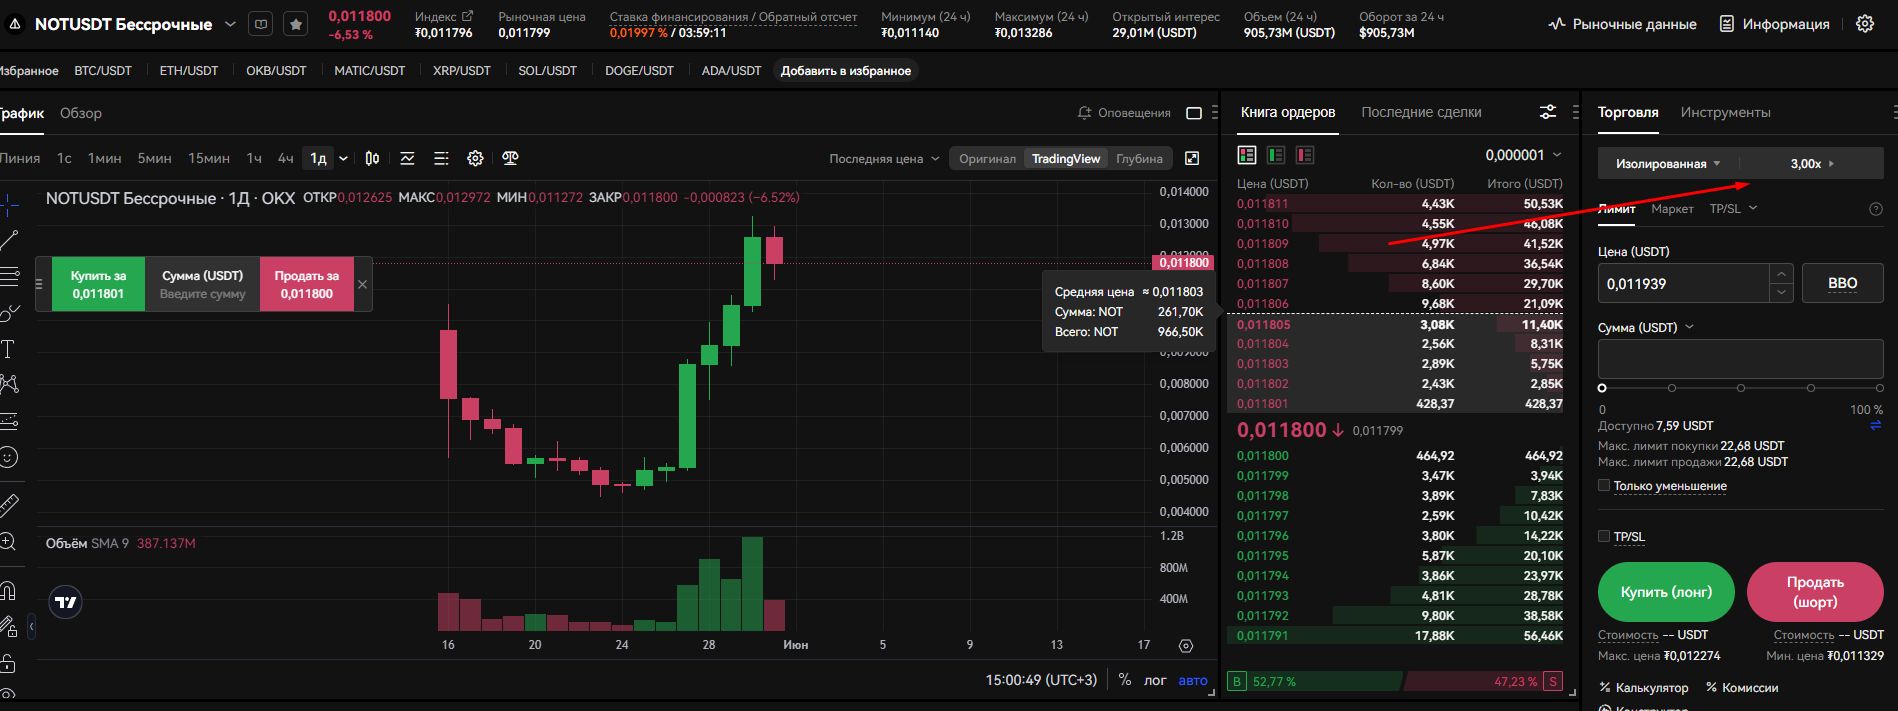The image size is (1898, 711).
Task: Open Последние сделки tab
Action: click(x=1421, y=112)
